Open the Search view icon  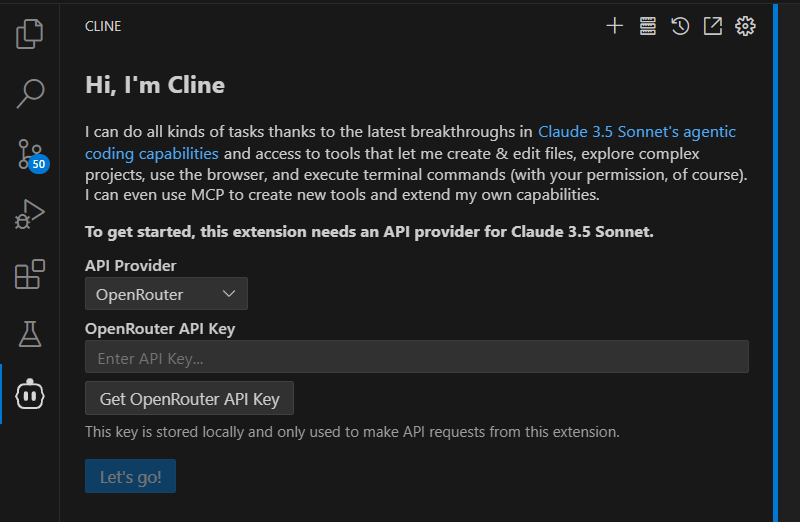pyautogui.click(x=30, y=94)
